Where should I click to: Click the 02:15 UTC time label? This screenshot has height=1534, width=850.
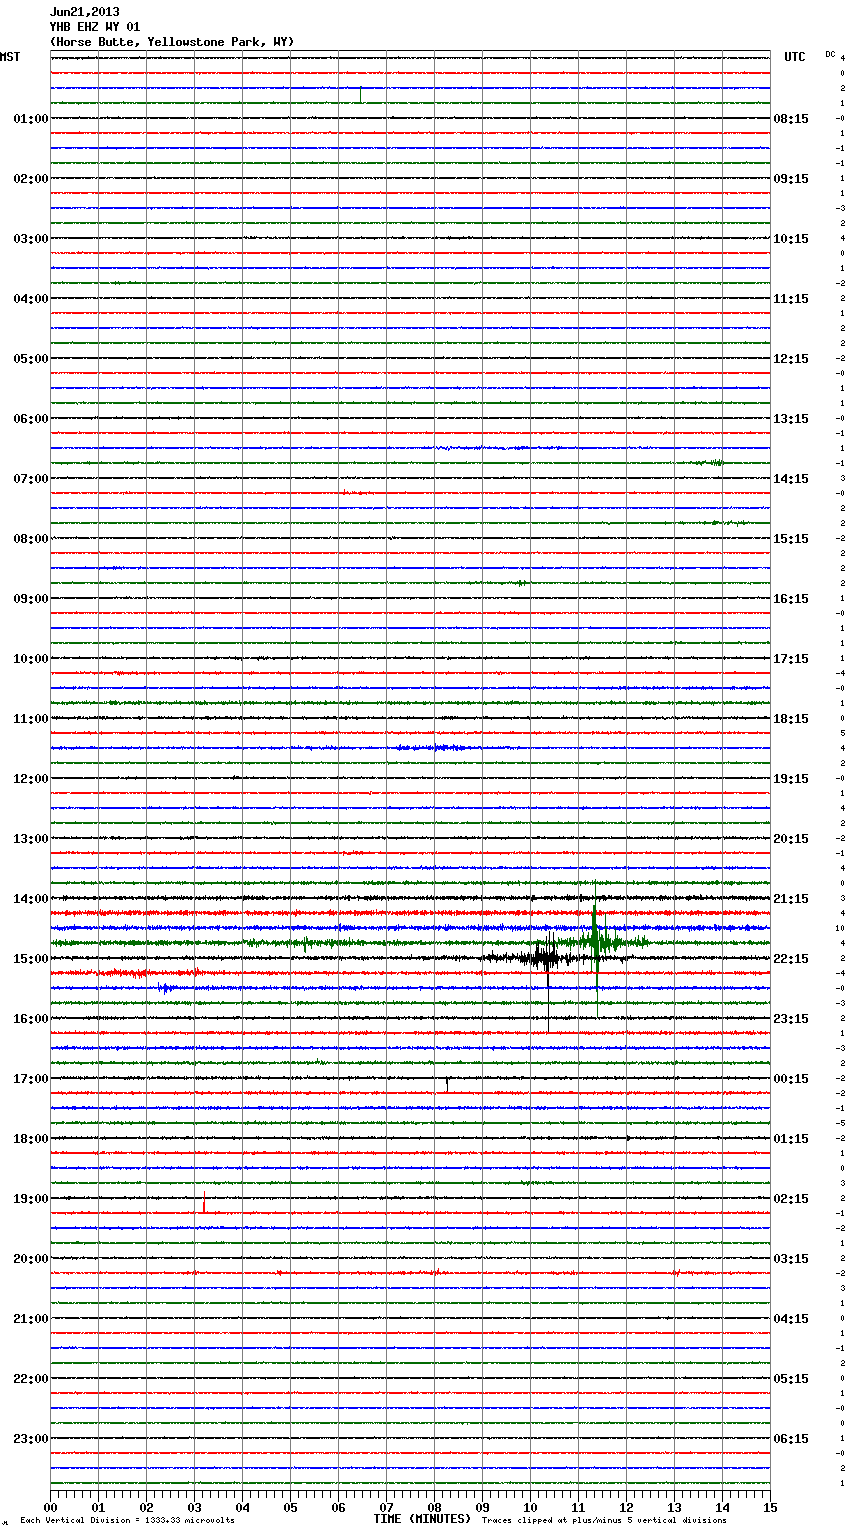click(791, 1199)
